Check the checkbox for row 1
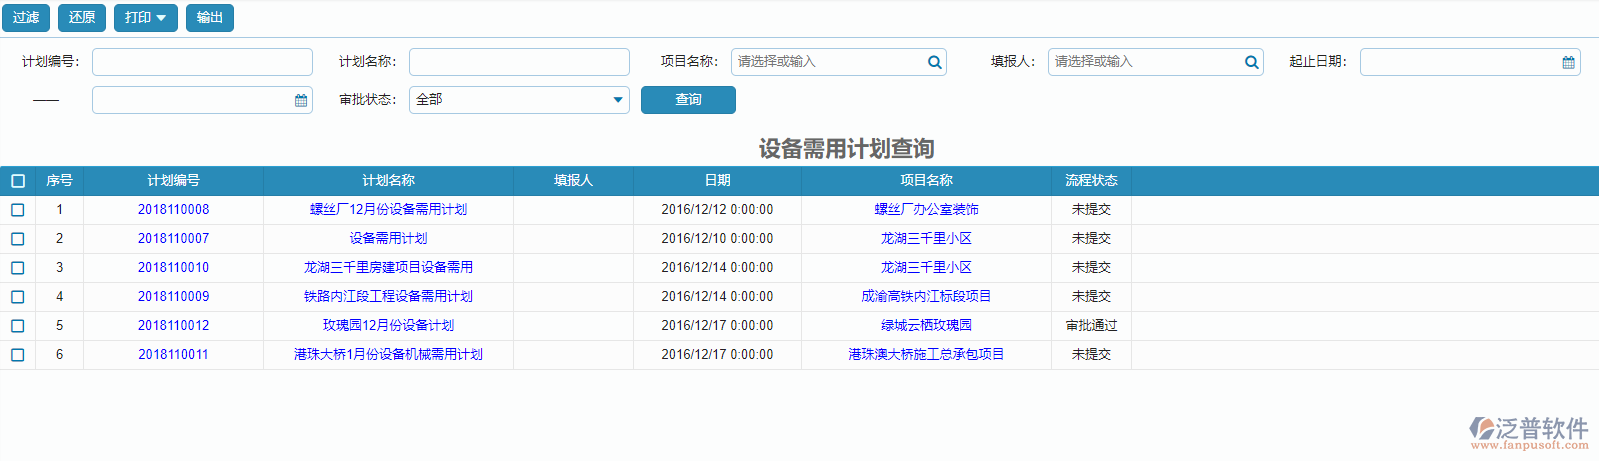Screen dimensions: 1599x461 pos(18,210)
